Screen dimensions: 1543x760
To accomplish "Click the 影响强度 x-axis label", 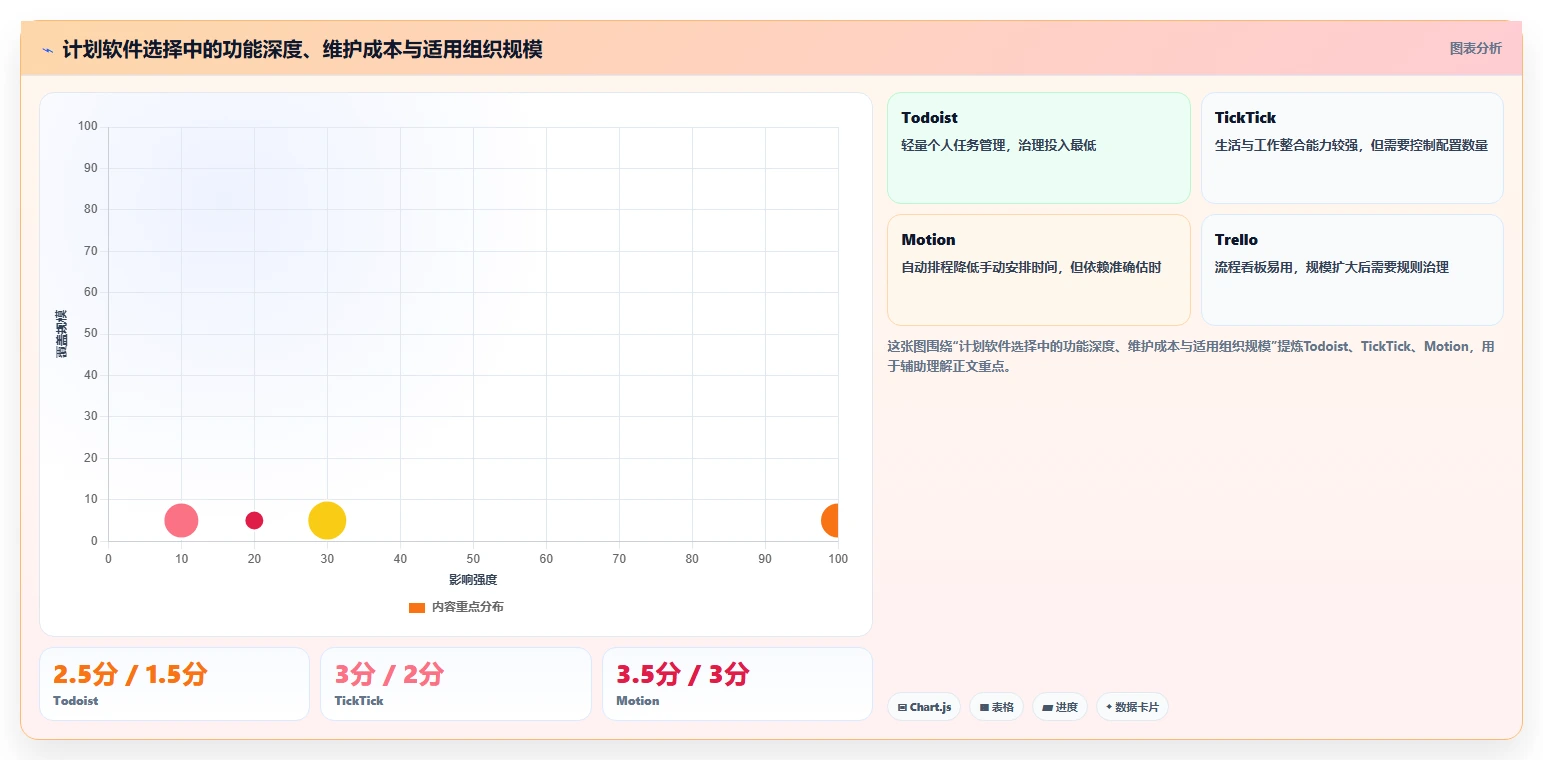I will (x=473, y=580).
